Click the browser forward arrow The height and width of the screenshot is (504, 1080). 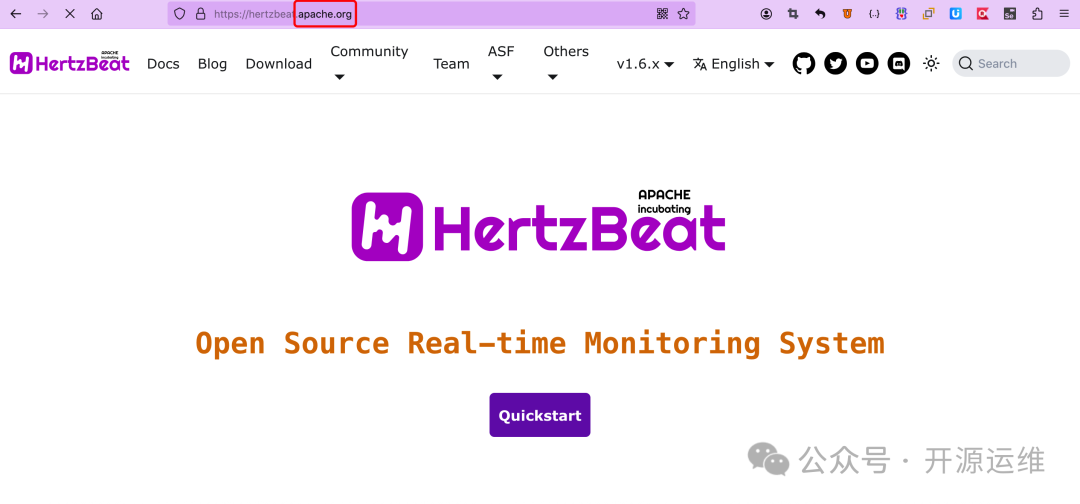pos(43,14)
